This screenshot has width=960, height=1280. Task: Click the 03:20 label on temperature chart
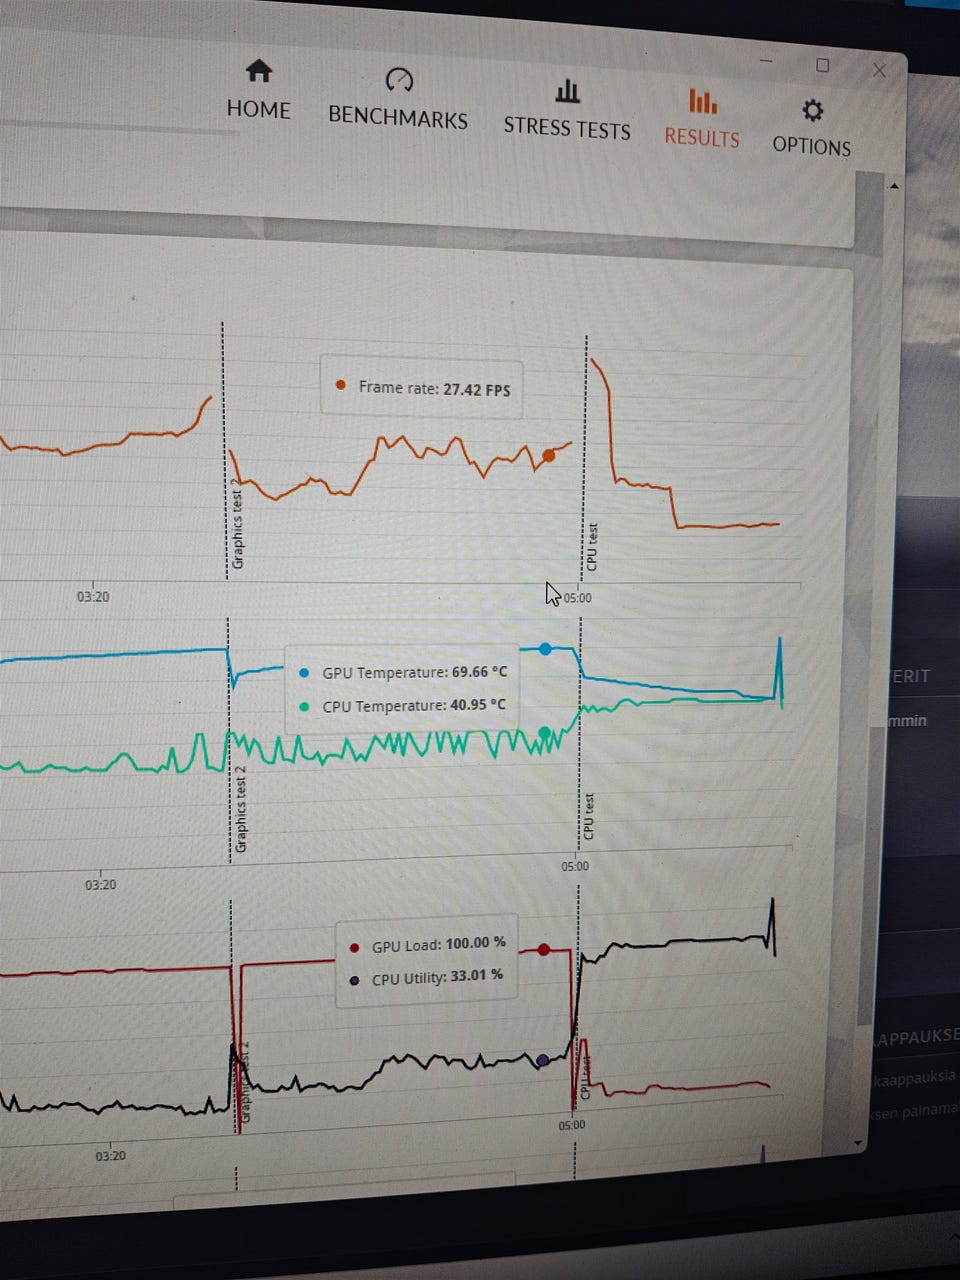[x=100, y=884]
